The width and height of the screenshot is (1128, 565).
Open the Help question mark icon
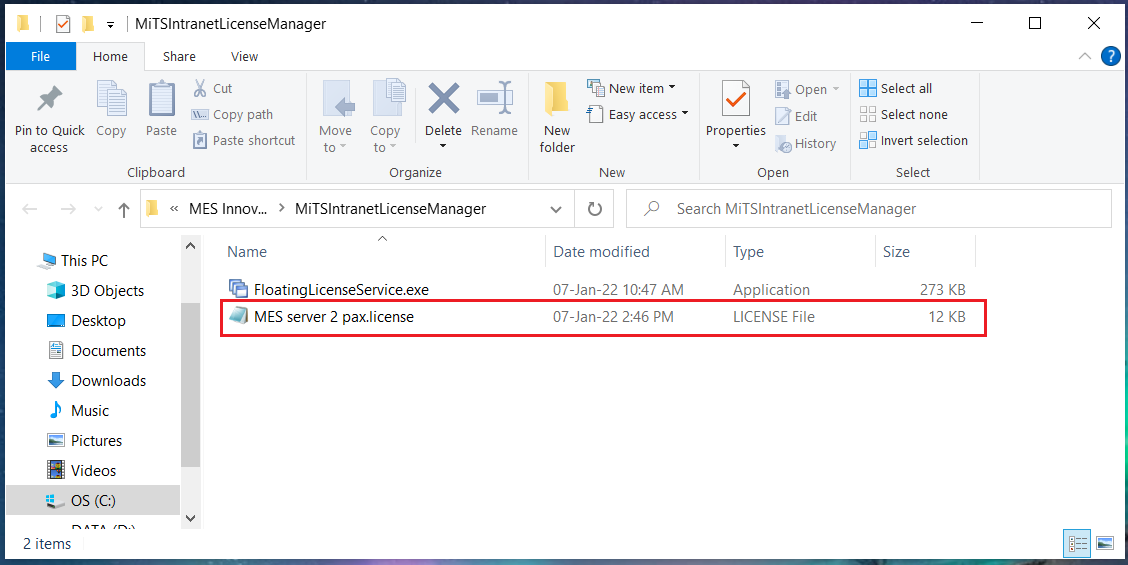tap(1111, 57)
